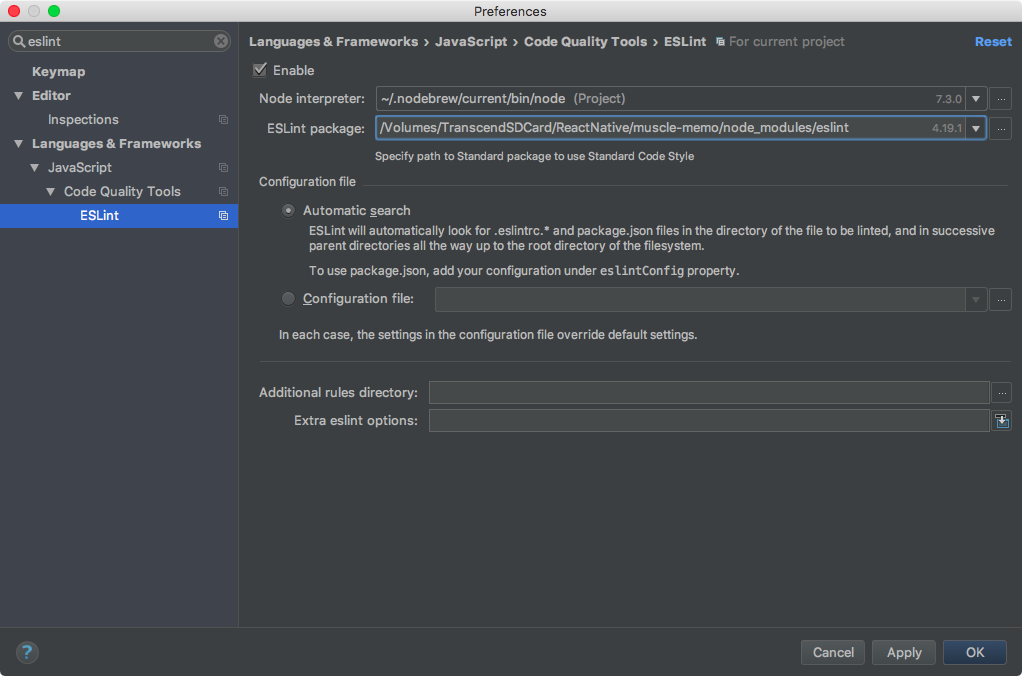This screenshot has height=676, width=1022.
Task: Zoom the Preferences window with green button
Action: [54, 11]
